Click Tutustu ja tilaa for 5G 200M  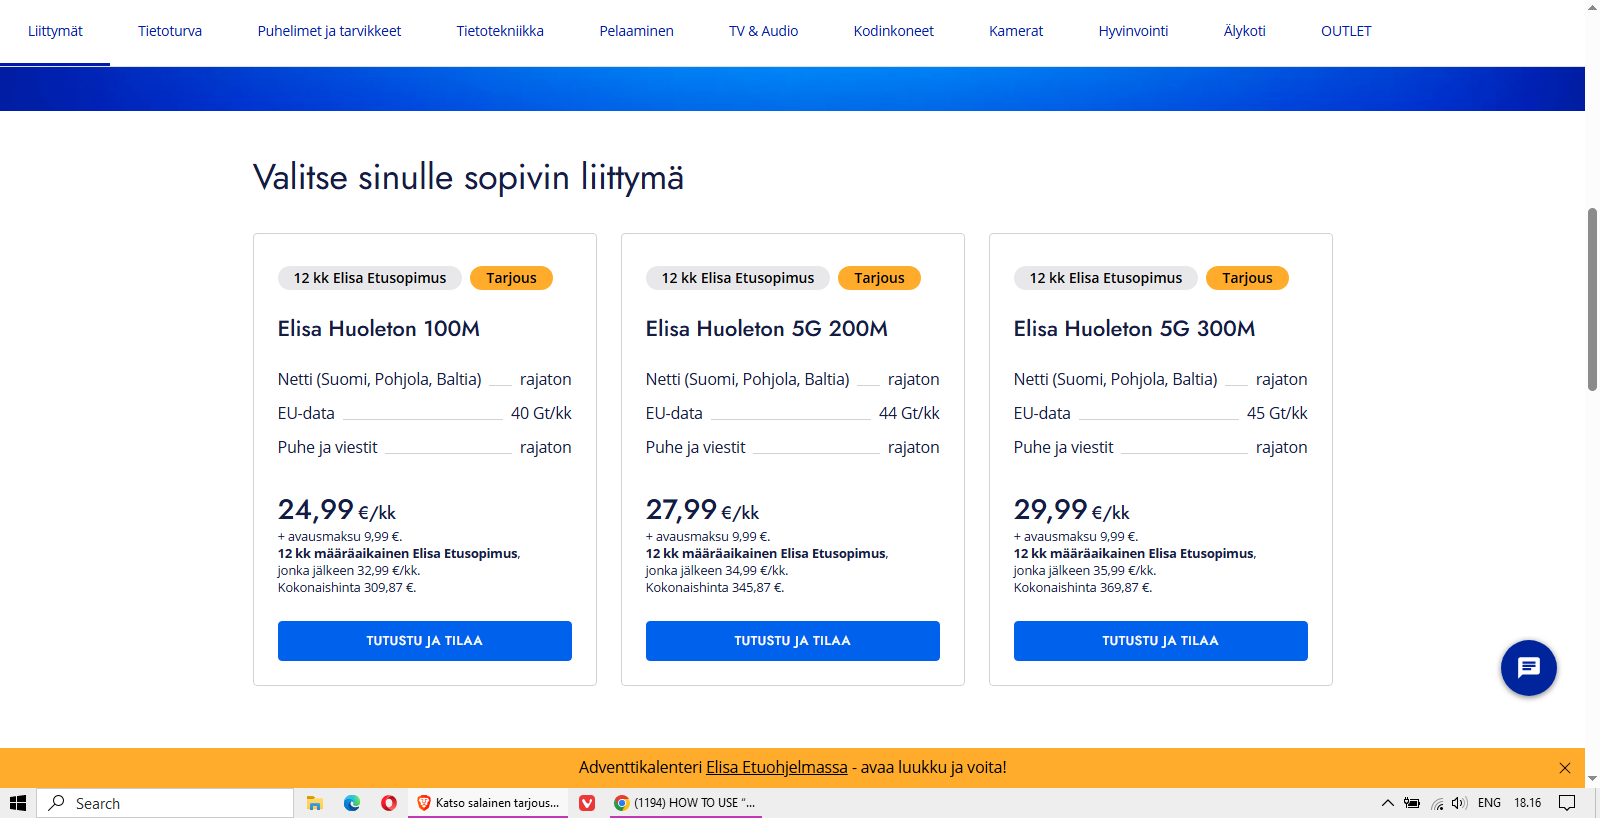pyautogui.click(x=793, y=641)
